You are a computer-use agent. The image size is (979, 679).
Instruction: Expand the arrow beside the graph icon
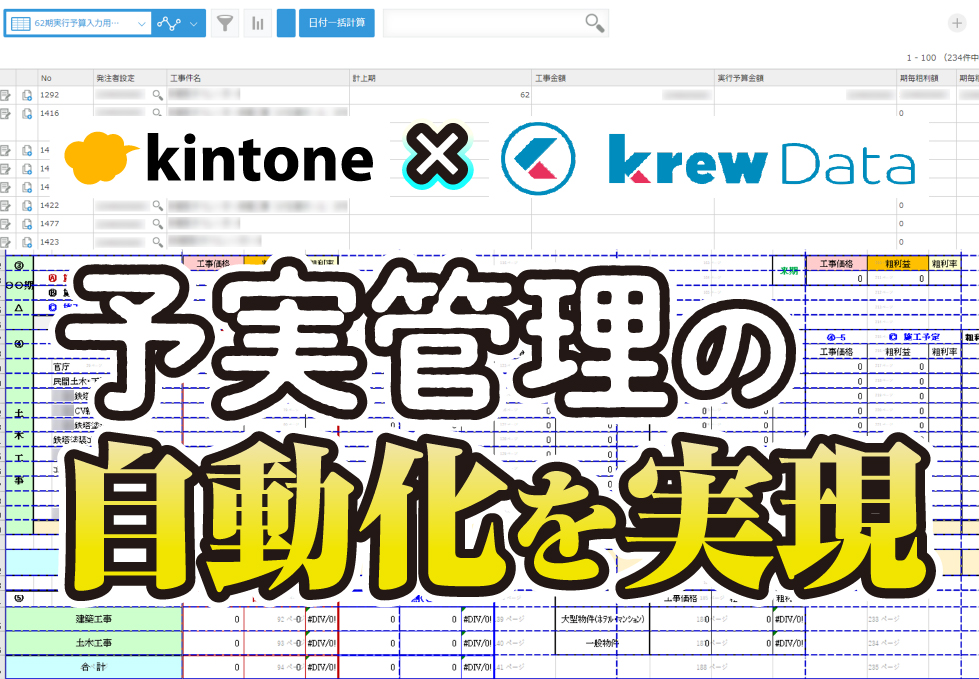tap(194, 24)
